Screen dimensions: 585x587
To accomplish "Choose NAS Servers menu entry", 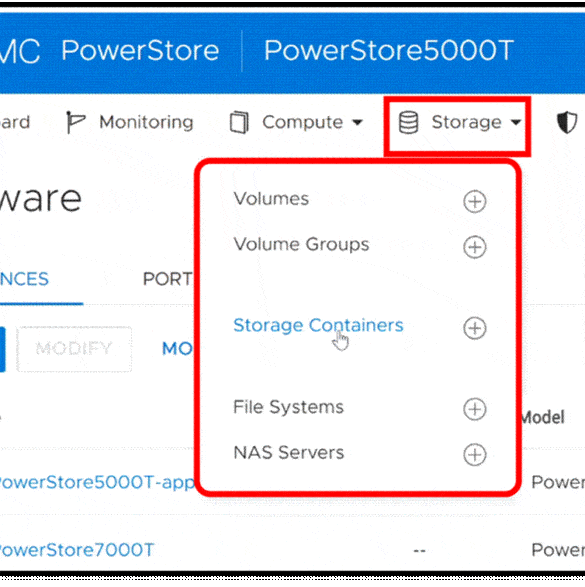I will coord(289,453).
